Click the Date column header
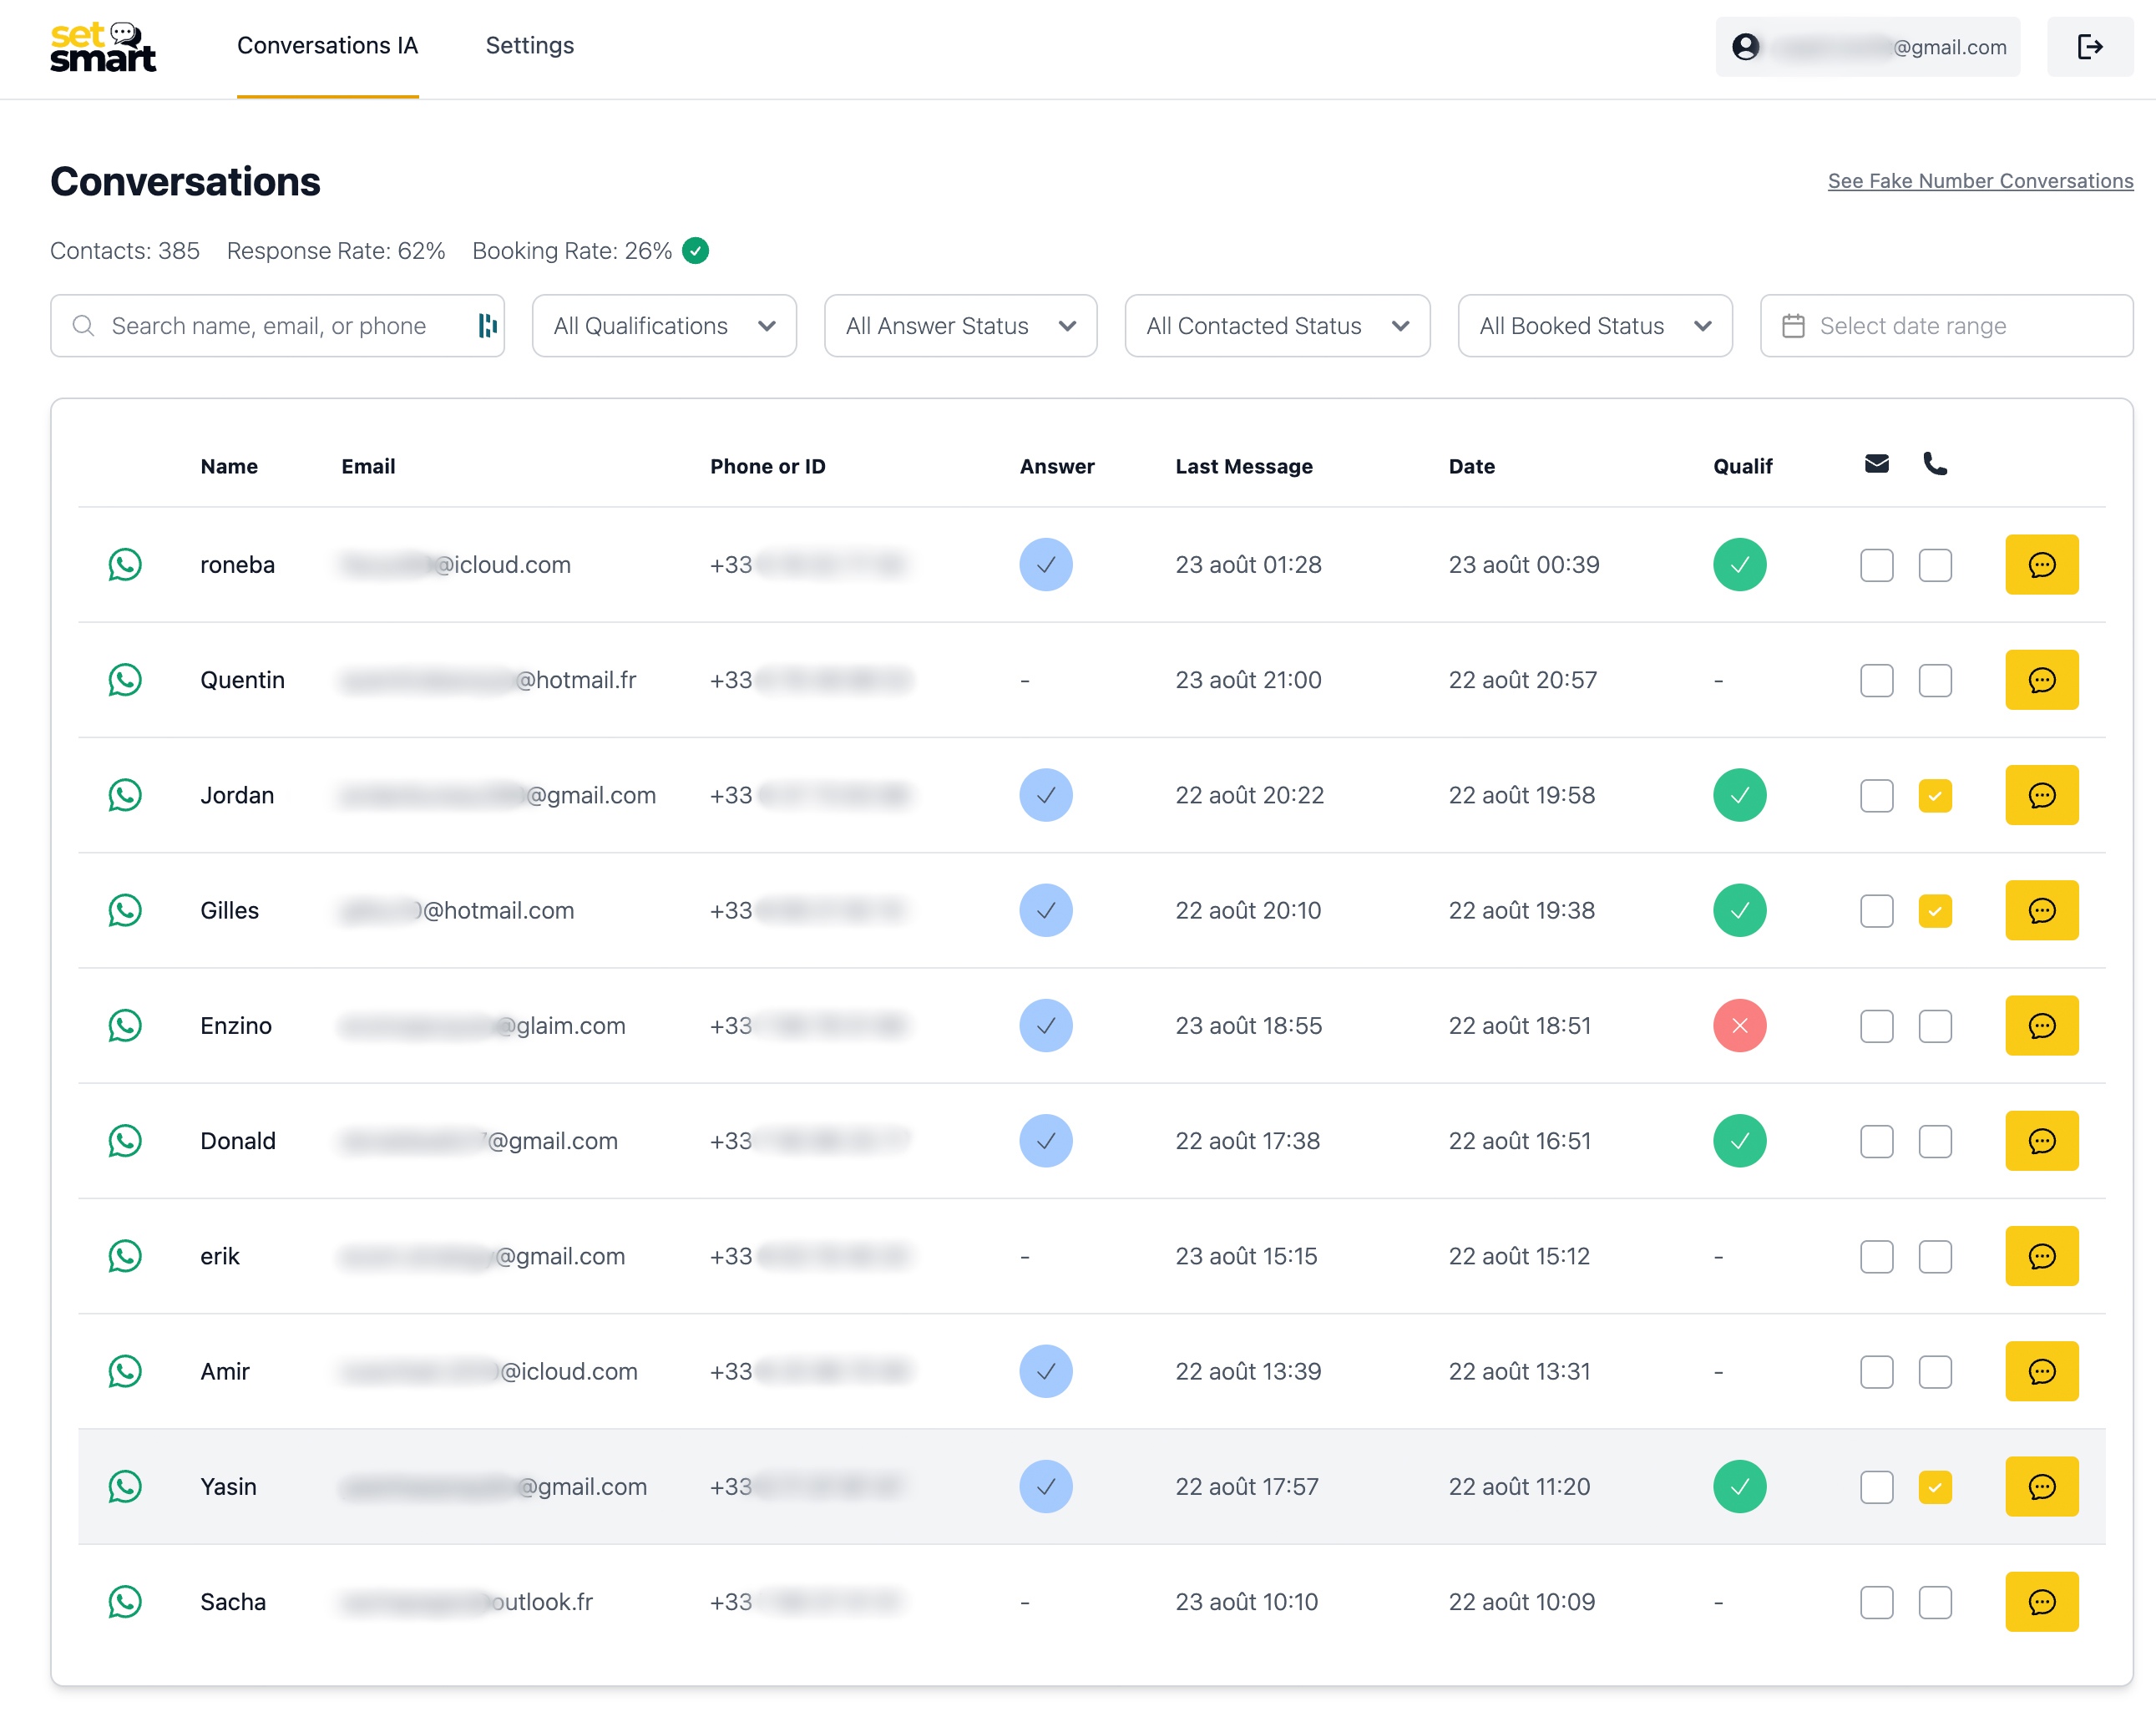This screenshot has height=1712, width=2156. [x=1471, y=466]
